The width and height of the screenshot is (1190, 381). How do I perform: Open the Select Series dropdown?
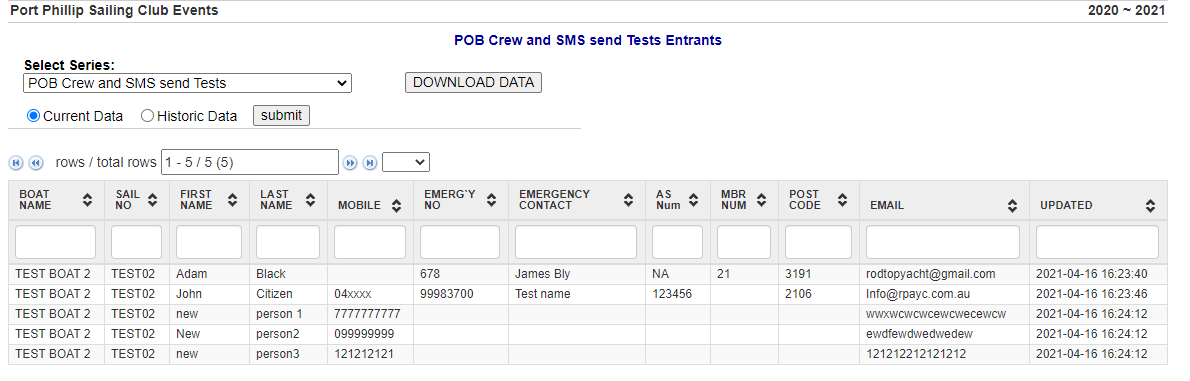coord(187,83)
